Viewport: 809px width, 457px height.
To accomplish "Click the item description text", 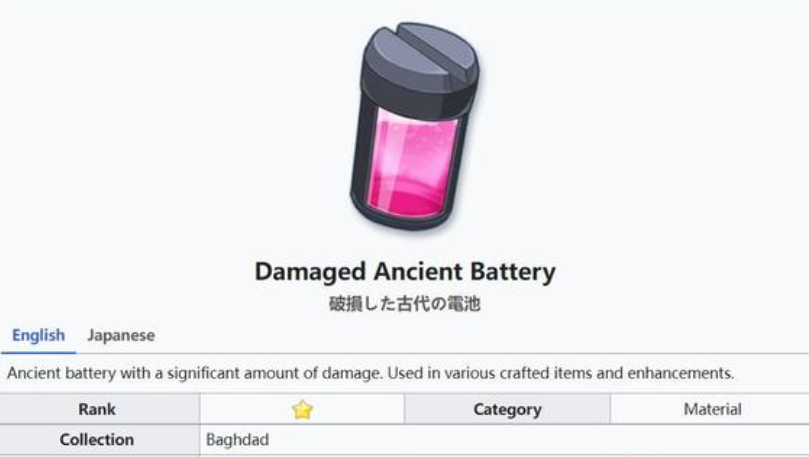I will click(370, 373).
